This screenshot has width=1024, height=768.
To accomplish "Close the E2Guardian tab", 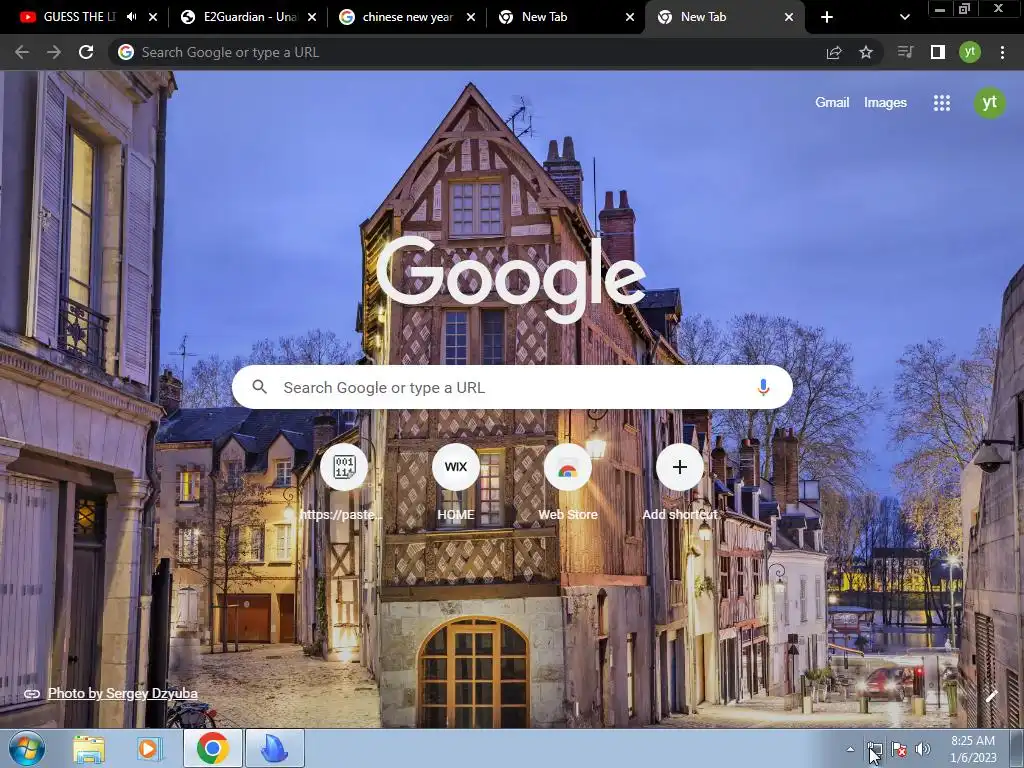I will click(312, 17).
